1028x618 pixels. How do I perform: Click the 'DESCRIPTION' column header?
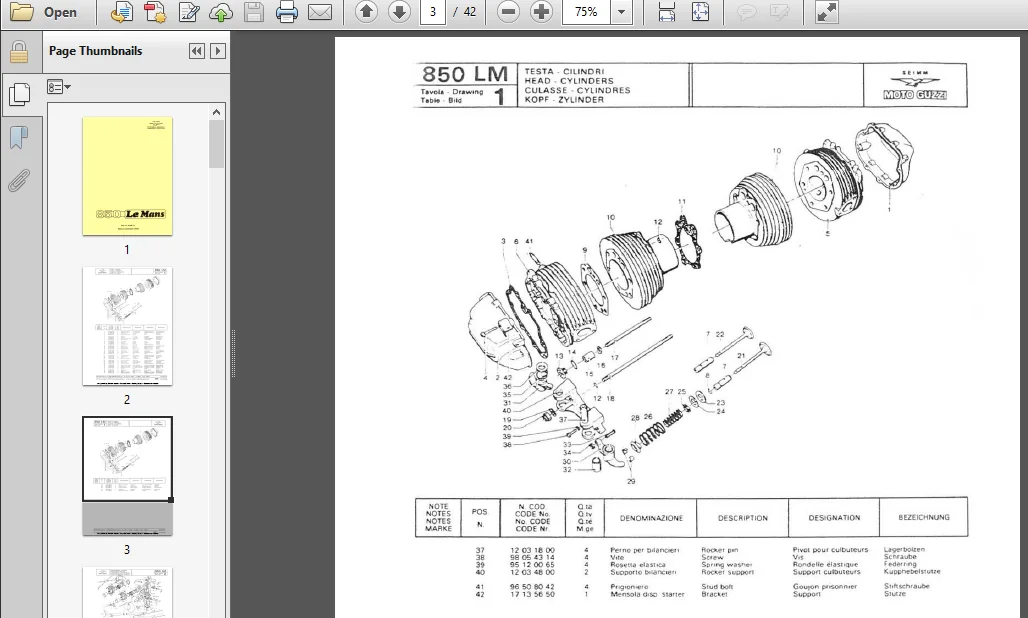(x=743, y=518)
